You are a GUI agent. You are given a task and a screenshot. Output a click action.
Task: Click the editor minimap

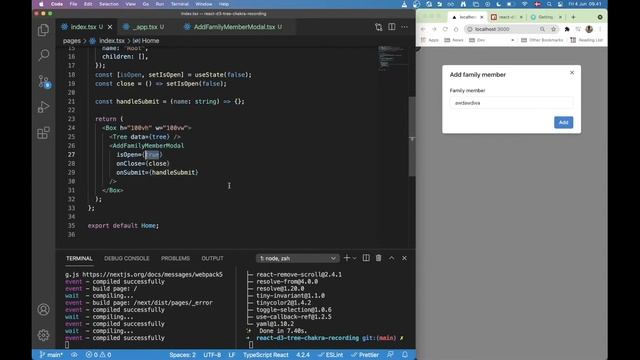pyautogui.click(x=393, y=59)
